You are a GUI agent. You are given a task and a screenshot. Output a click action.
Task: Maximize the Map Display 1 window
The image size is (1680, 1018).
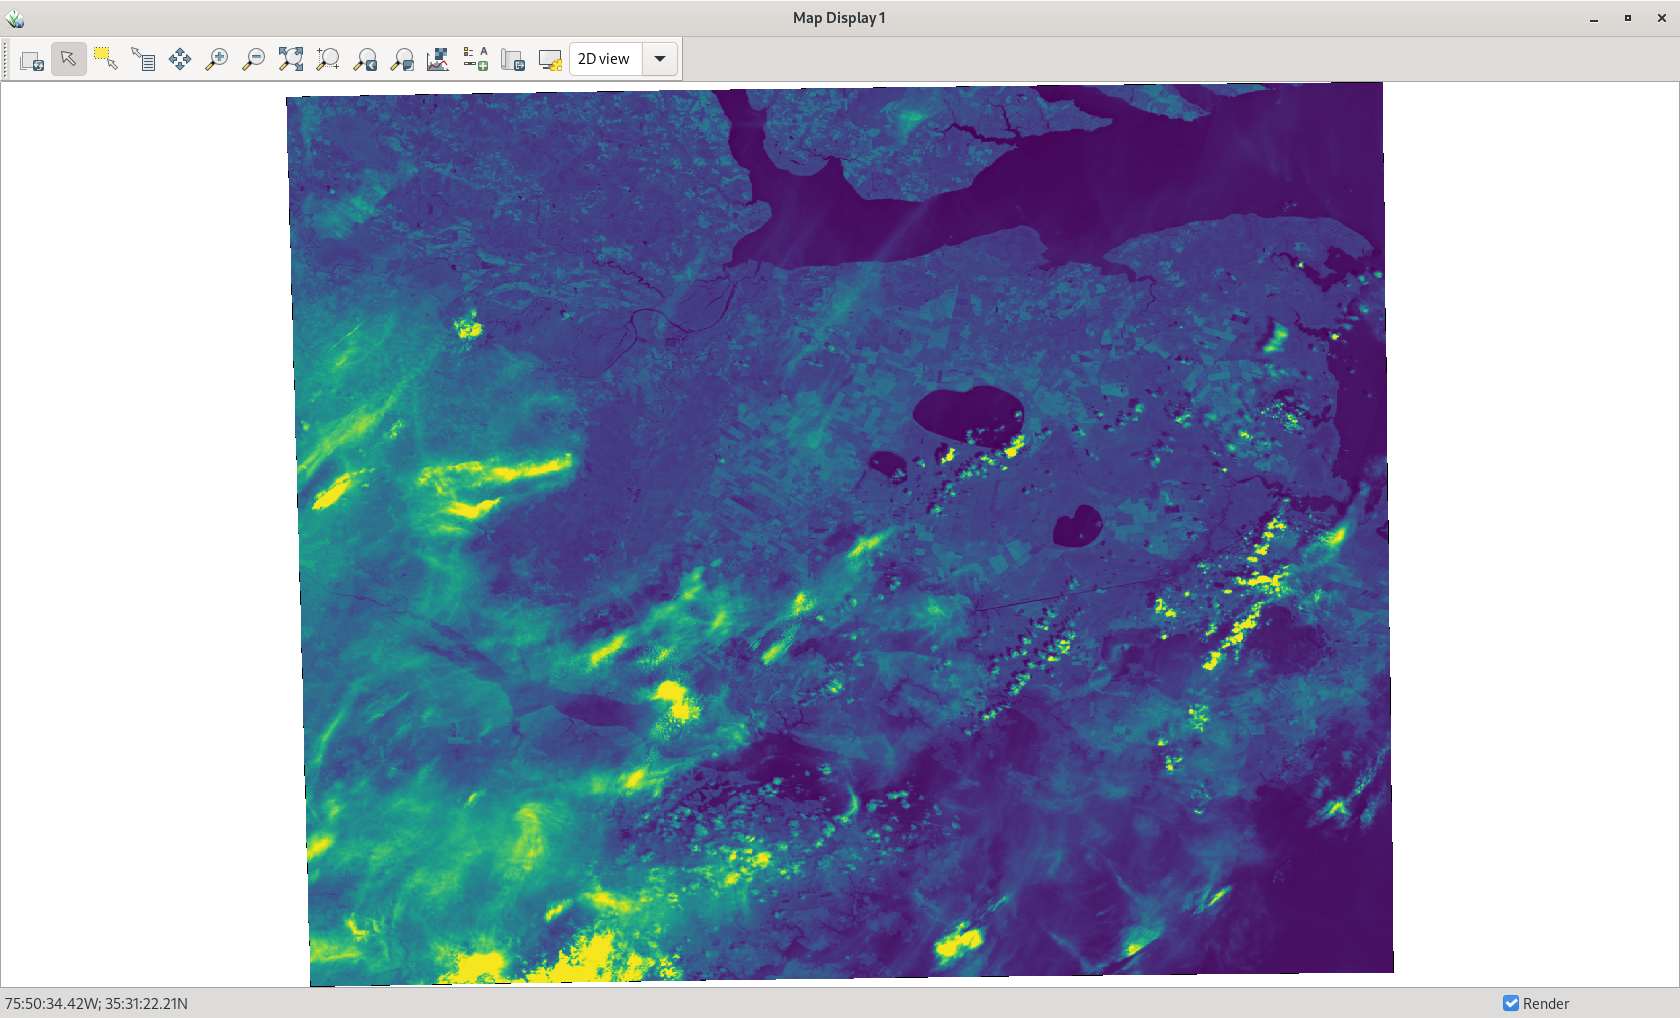tap(1628, 18)
